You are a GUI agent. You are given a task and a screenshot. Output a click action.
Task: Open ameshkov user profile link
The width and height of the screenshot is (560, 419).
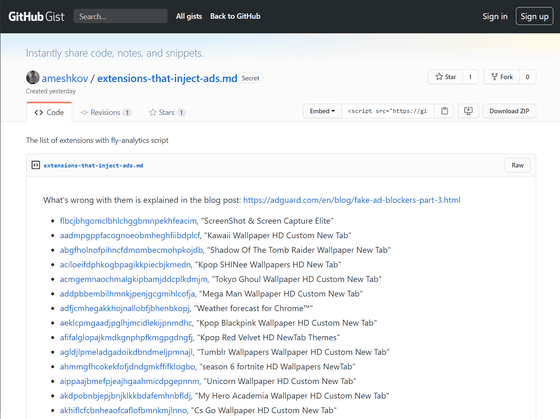(x=65, y=78)
